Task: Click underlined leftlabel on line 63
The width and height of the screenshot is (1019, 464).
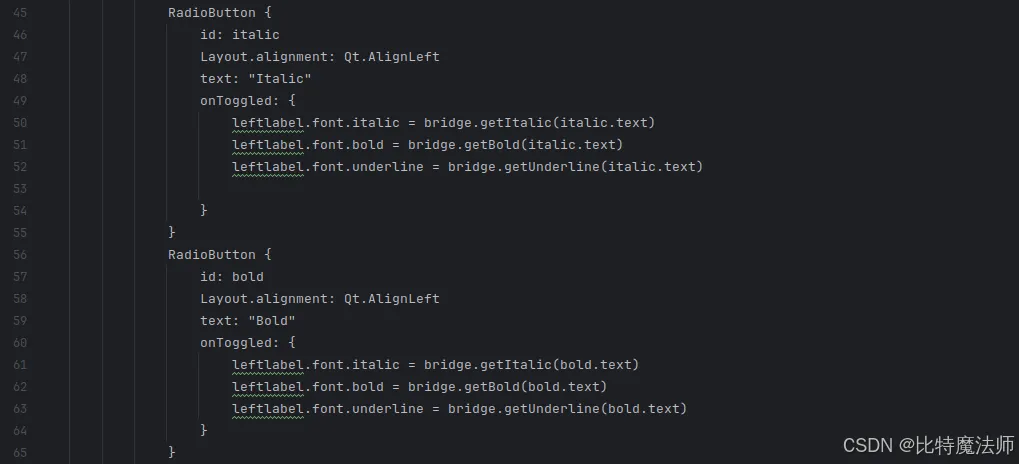Action: (268, 409)
